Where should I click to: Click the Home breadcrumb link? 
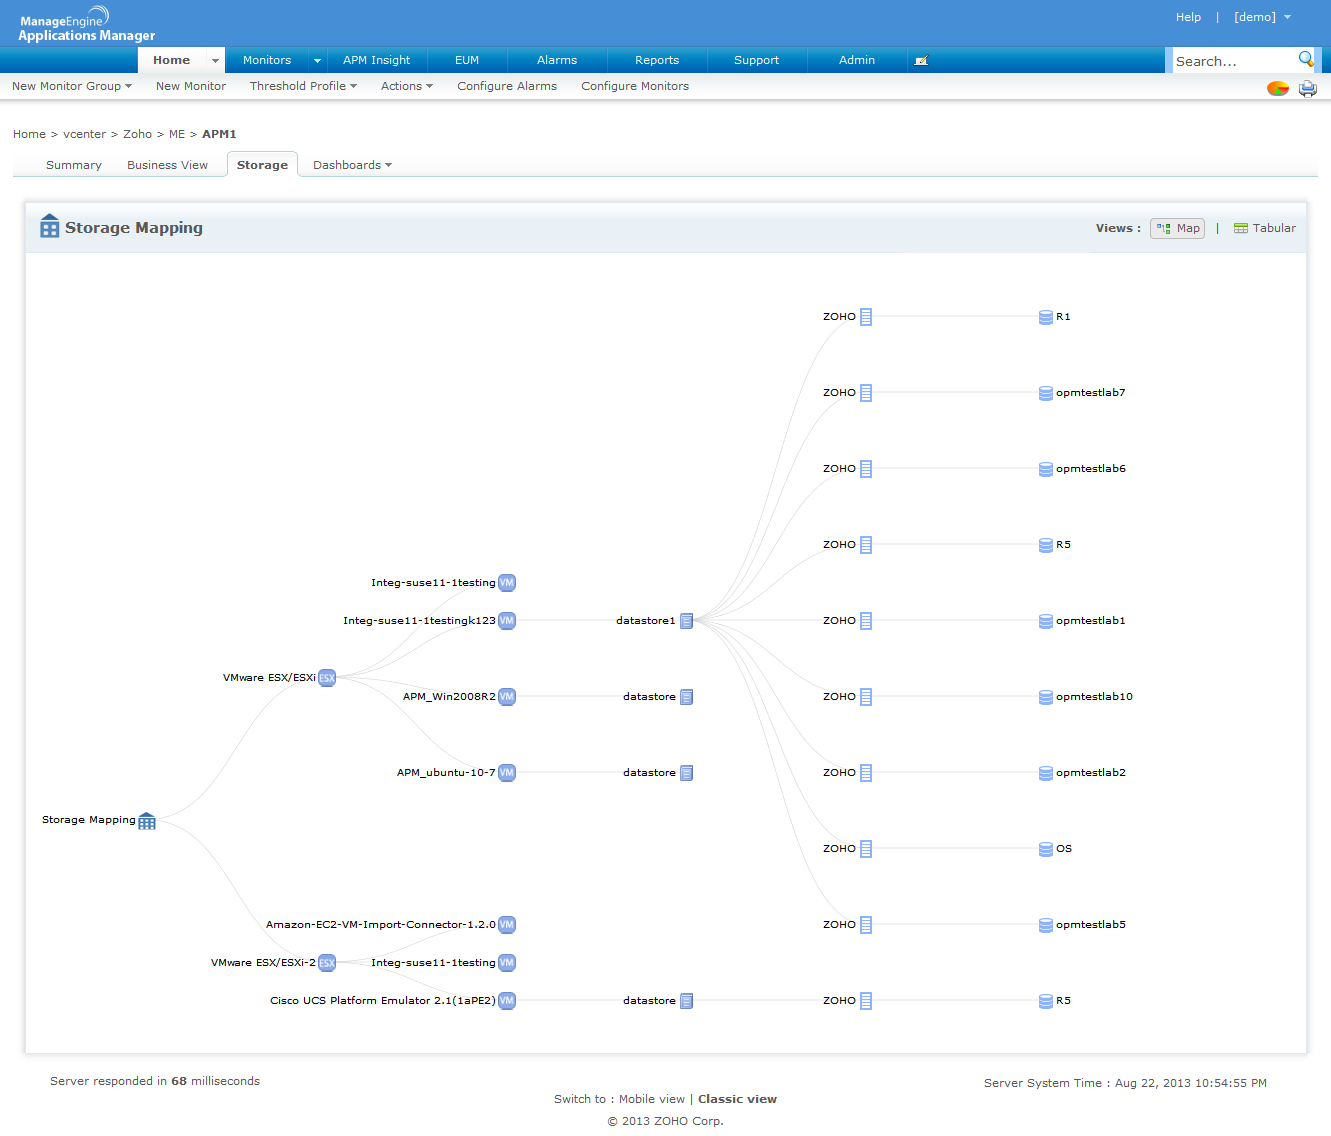(x=29, y=134)
